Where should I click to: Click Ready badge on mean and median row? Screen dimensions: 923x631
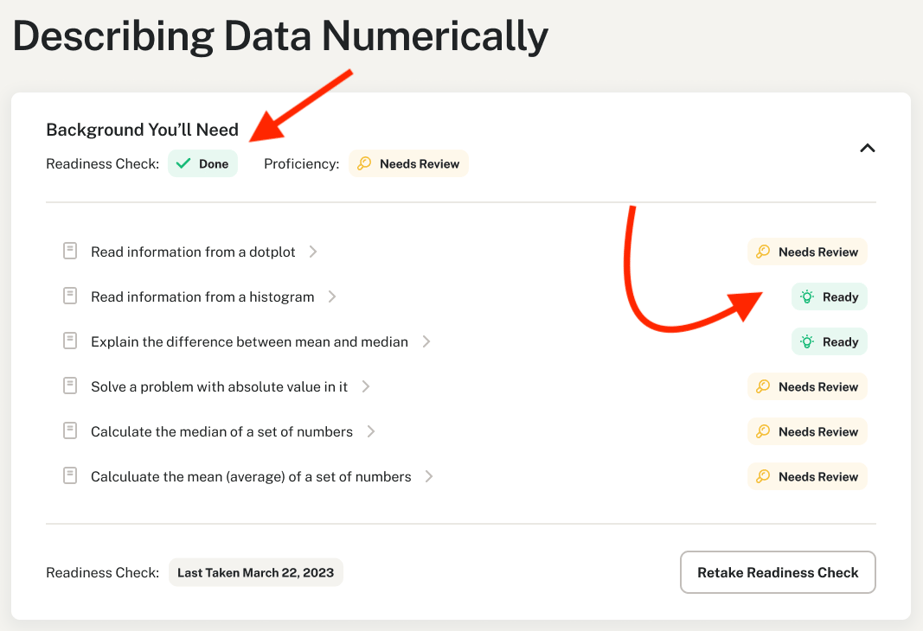tap(829, 342)
